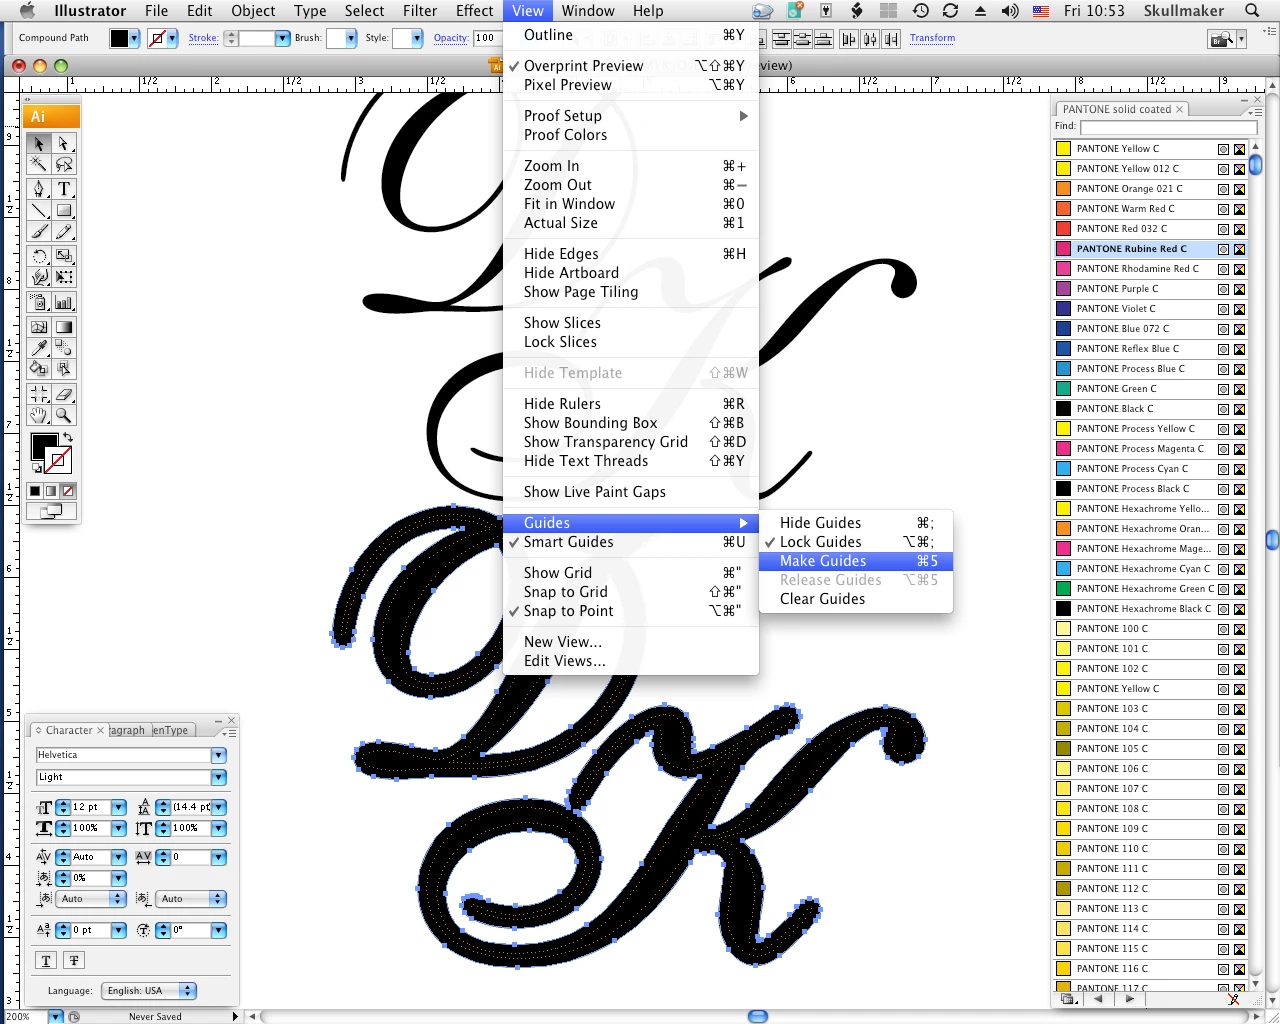Select the Rotate tool
The height and width of the screenshot is (1024, 1280).
39,256
